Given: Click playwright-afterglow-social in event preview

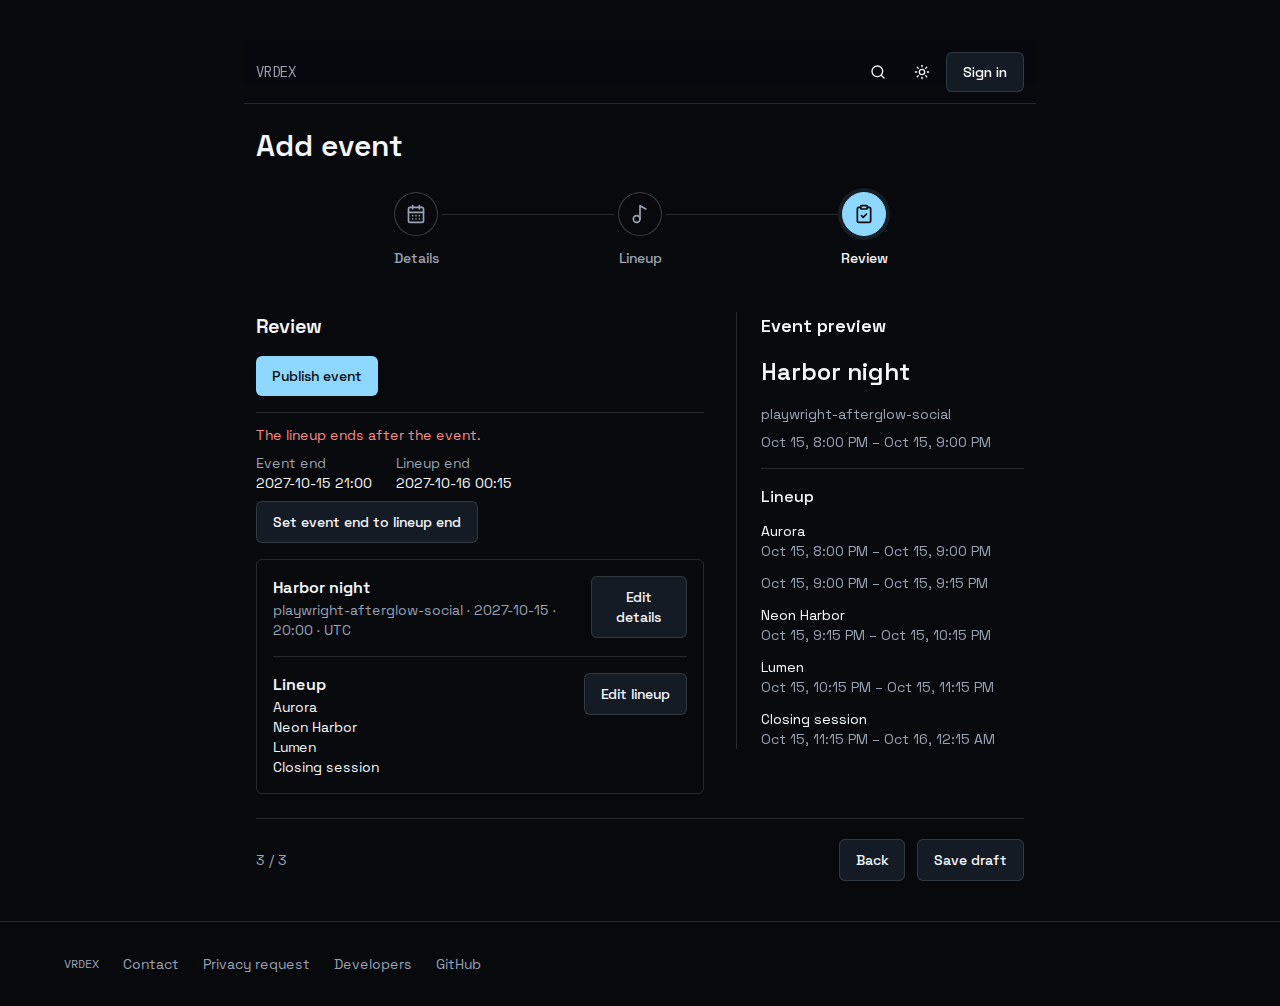Looking at the screenshot, I should tap(856, 414).
